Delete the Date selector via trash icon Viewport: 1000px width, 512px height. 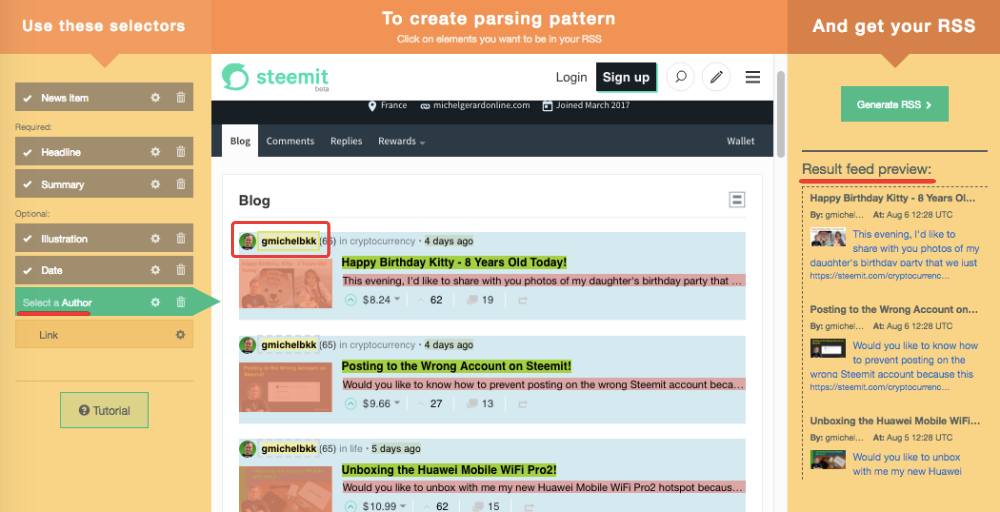(x=180, y=270)
